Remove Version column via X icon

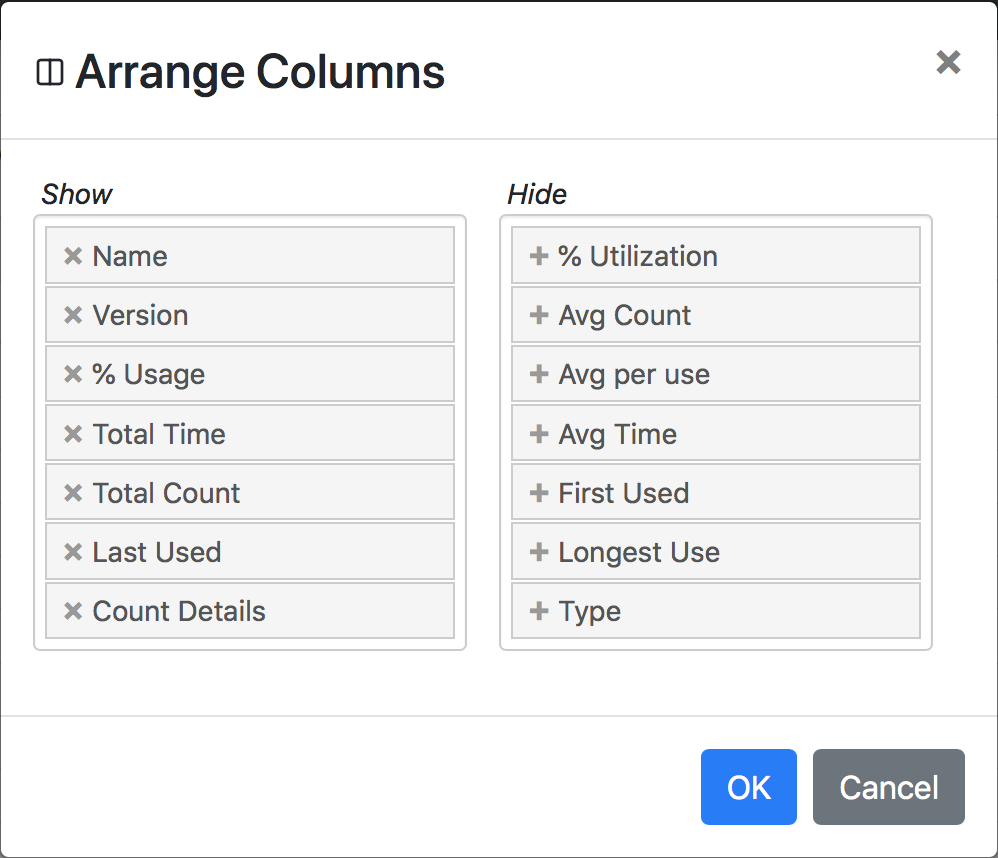coord(73,315)
